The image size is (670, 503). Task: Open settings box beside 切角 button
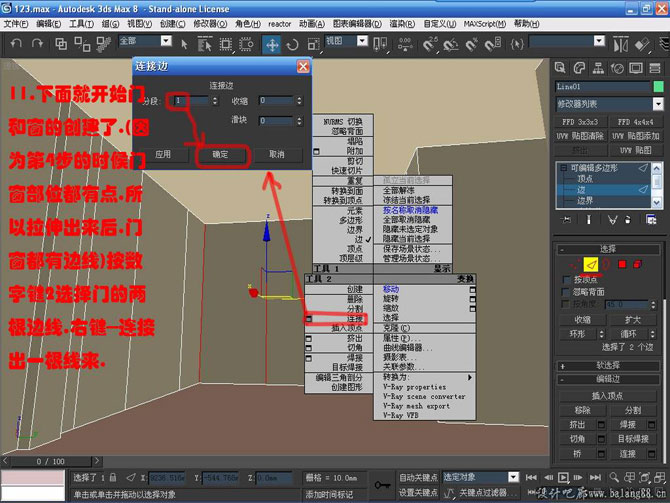point(601,439)
